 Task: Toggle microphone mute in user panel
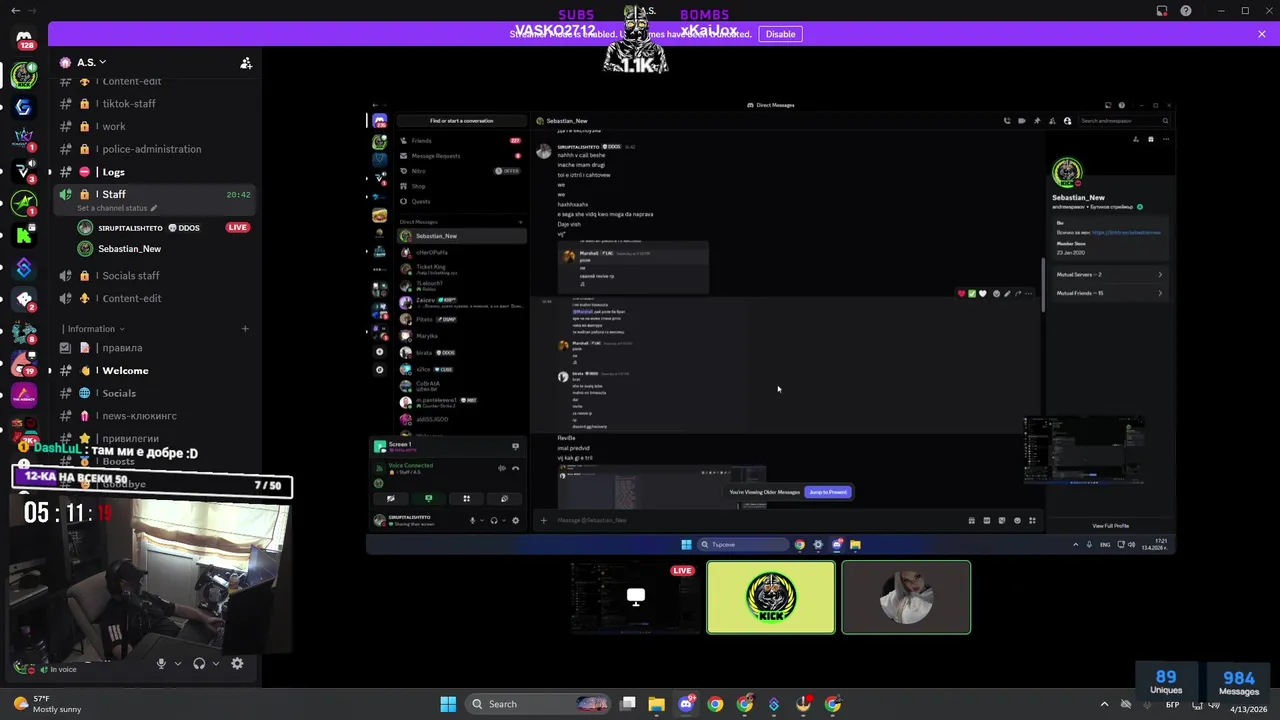point(161,663)
